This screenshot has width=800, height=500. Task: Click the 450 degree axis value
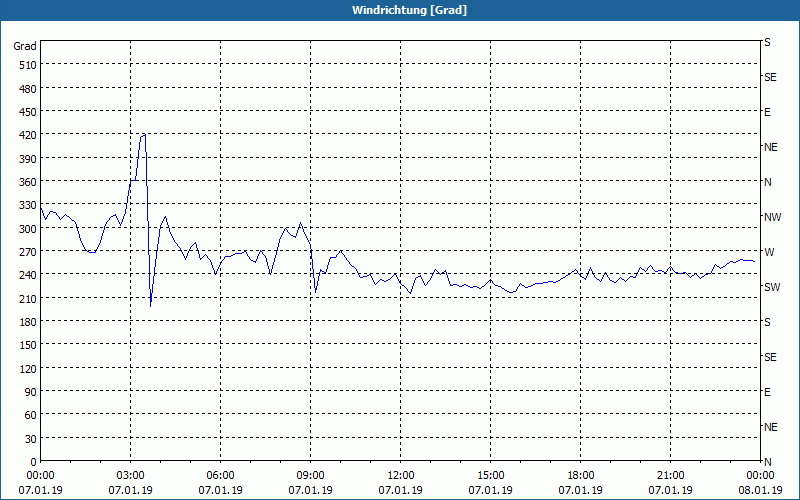[x=28, y=112]
